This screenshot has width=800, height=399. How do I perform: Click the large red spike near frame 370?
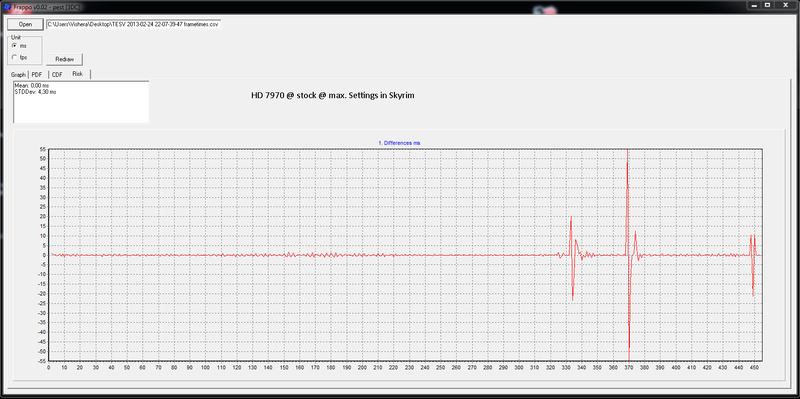pyautogui.click(x=629, y=255)
